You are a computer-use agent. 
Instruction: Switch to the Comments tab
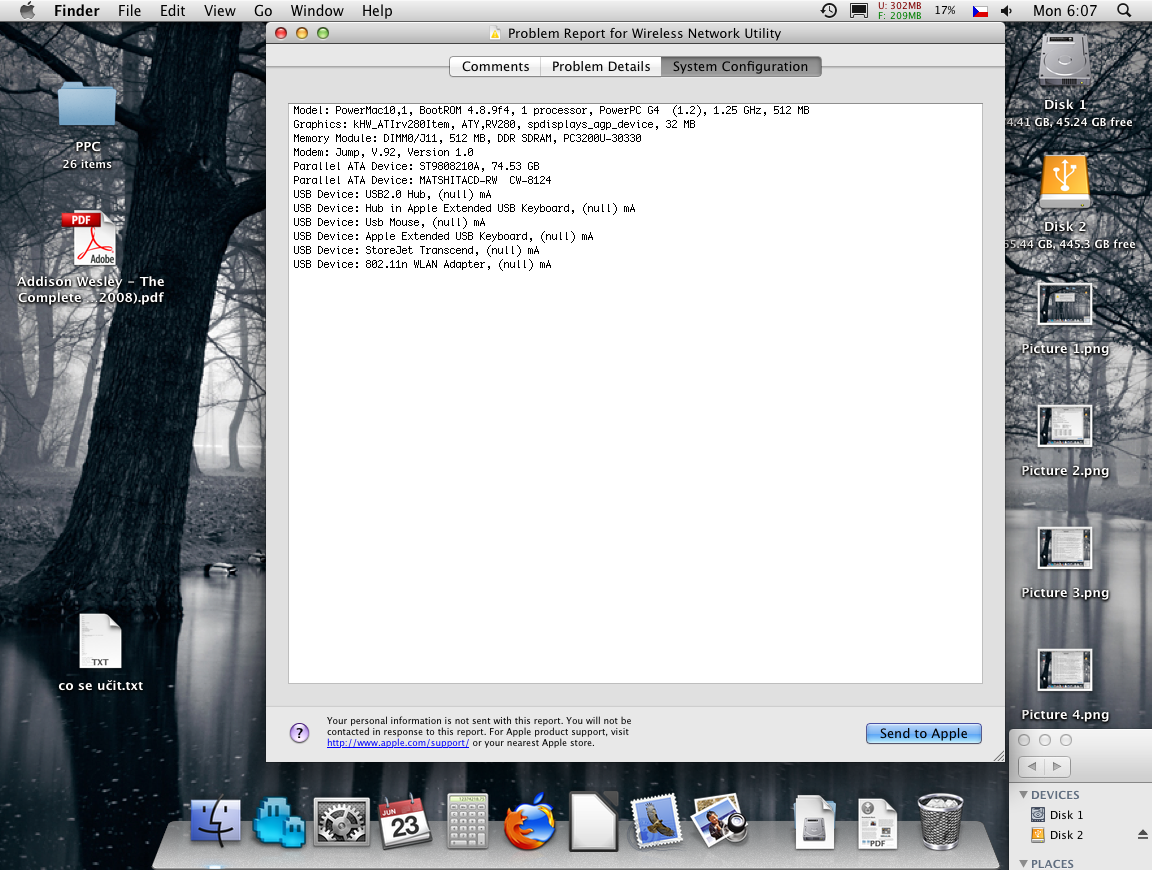pos(495,66)
